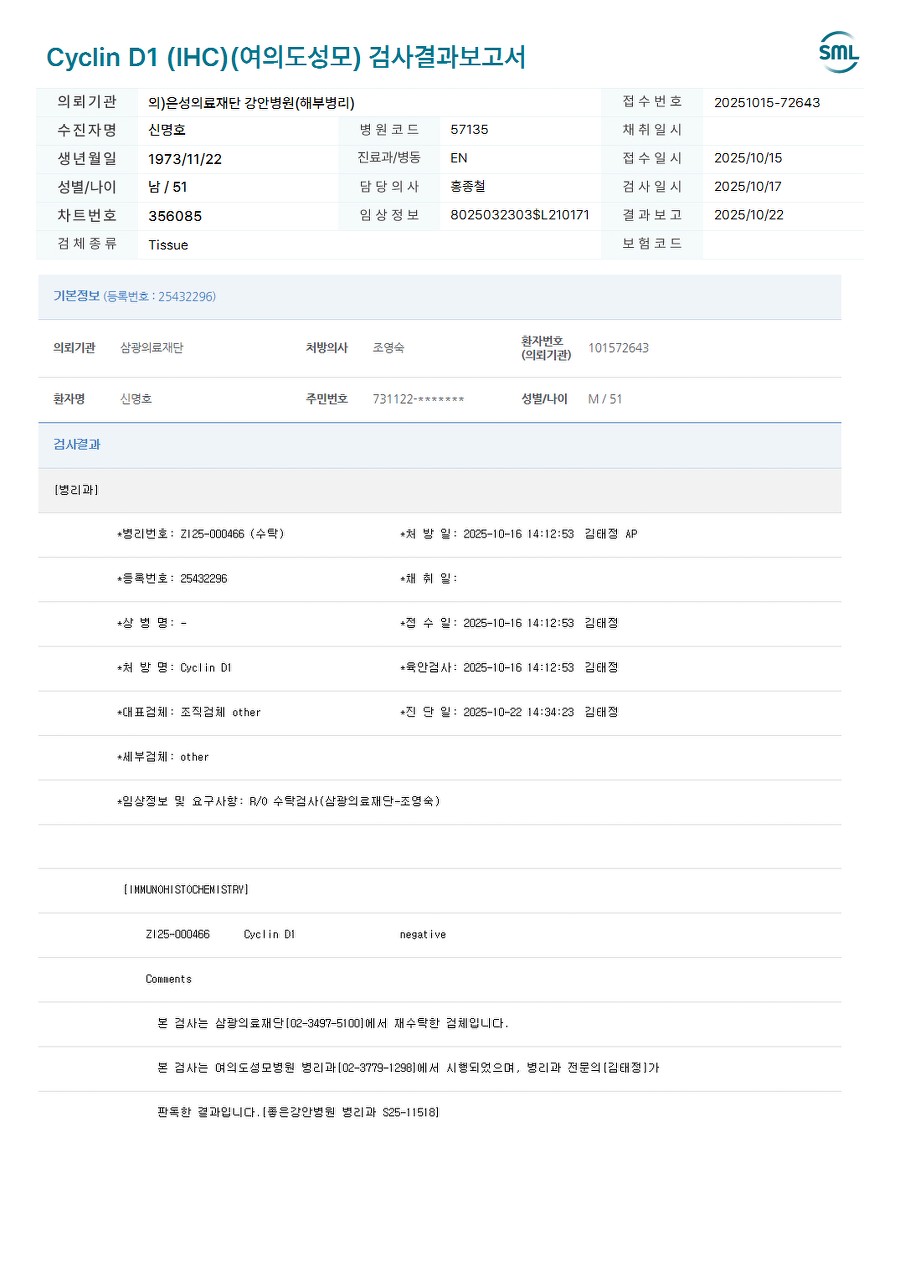Select the disease name line 상 병 명
Screen dimensions: 900x1271
pos(151,623)
